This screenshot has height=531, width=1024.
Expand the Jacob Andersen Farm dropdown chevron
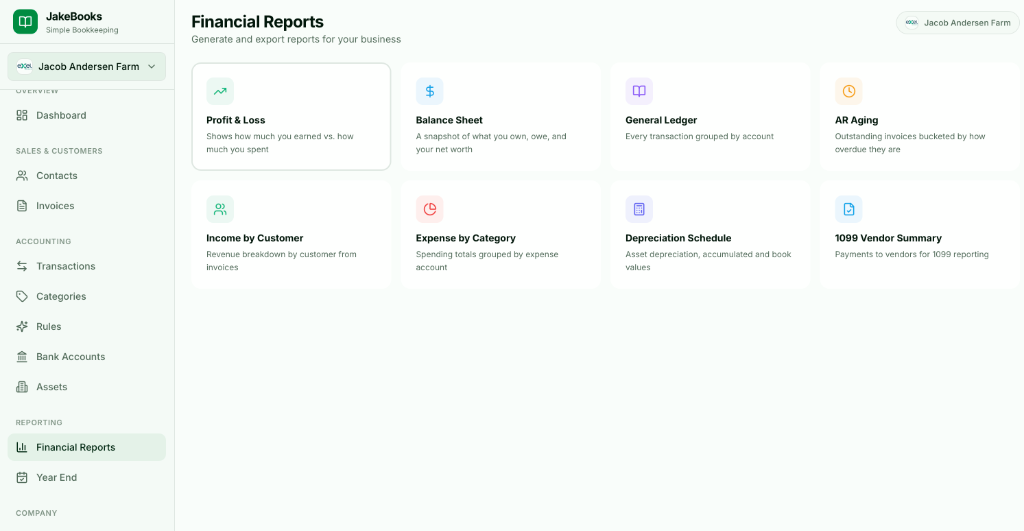[152, 67]
